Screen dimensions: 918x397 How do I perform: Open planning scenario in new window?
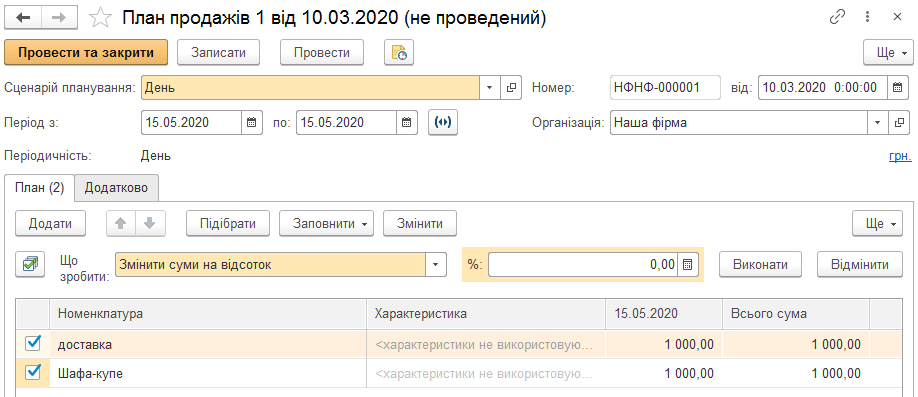(x=511, y=88)
